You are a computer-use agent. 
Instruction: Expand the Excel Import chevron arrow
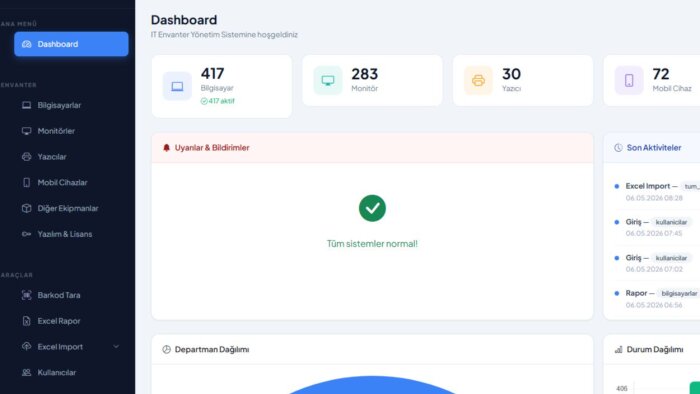tap(116, 347)
